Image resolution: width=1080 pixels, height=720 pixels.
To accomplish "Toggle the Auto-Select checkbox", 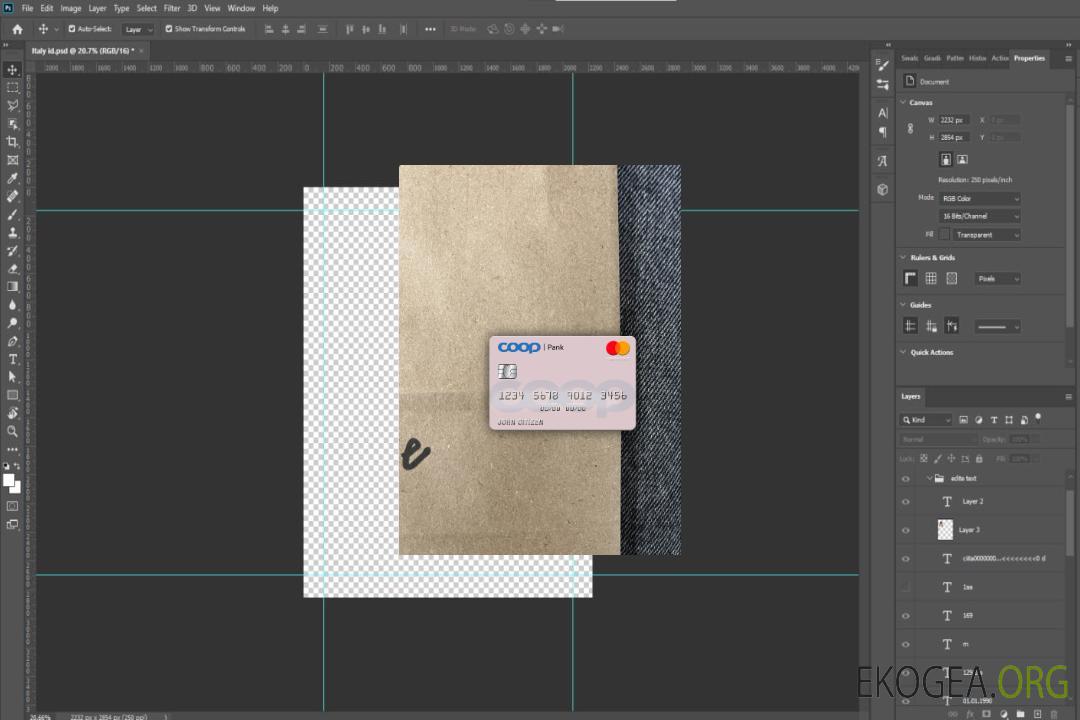I will [72, 29].
